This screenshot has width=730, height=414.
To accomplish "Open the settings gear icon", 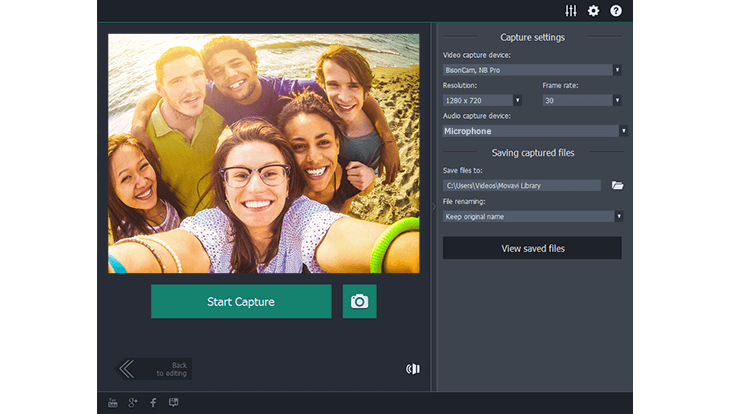I will [593, 11].
